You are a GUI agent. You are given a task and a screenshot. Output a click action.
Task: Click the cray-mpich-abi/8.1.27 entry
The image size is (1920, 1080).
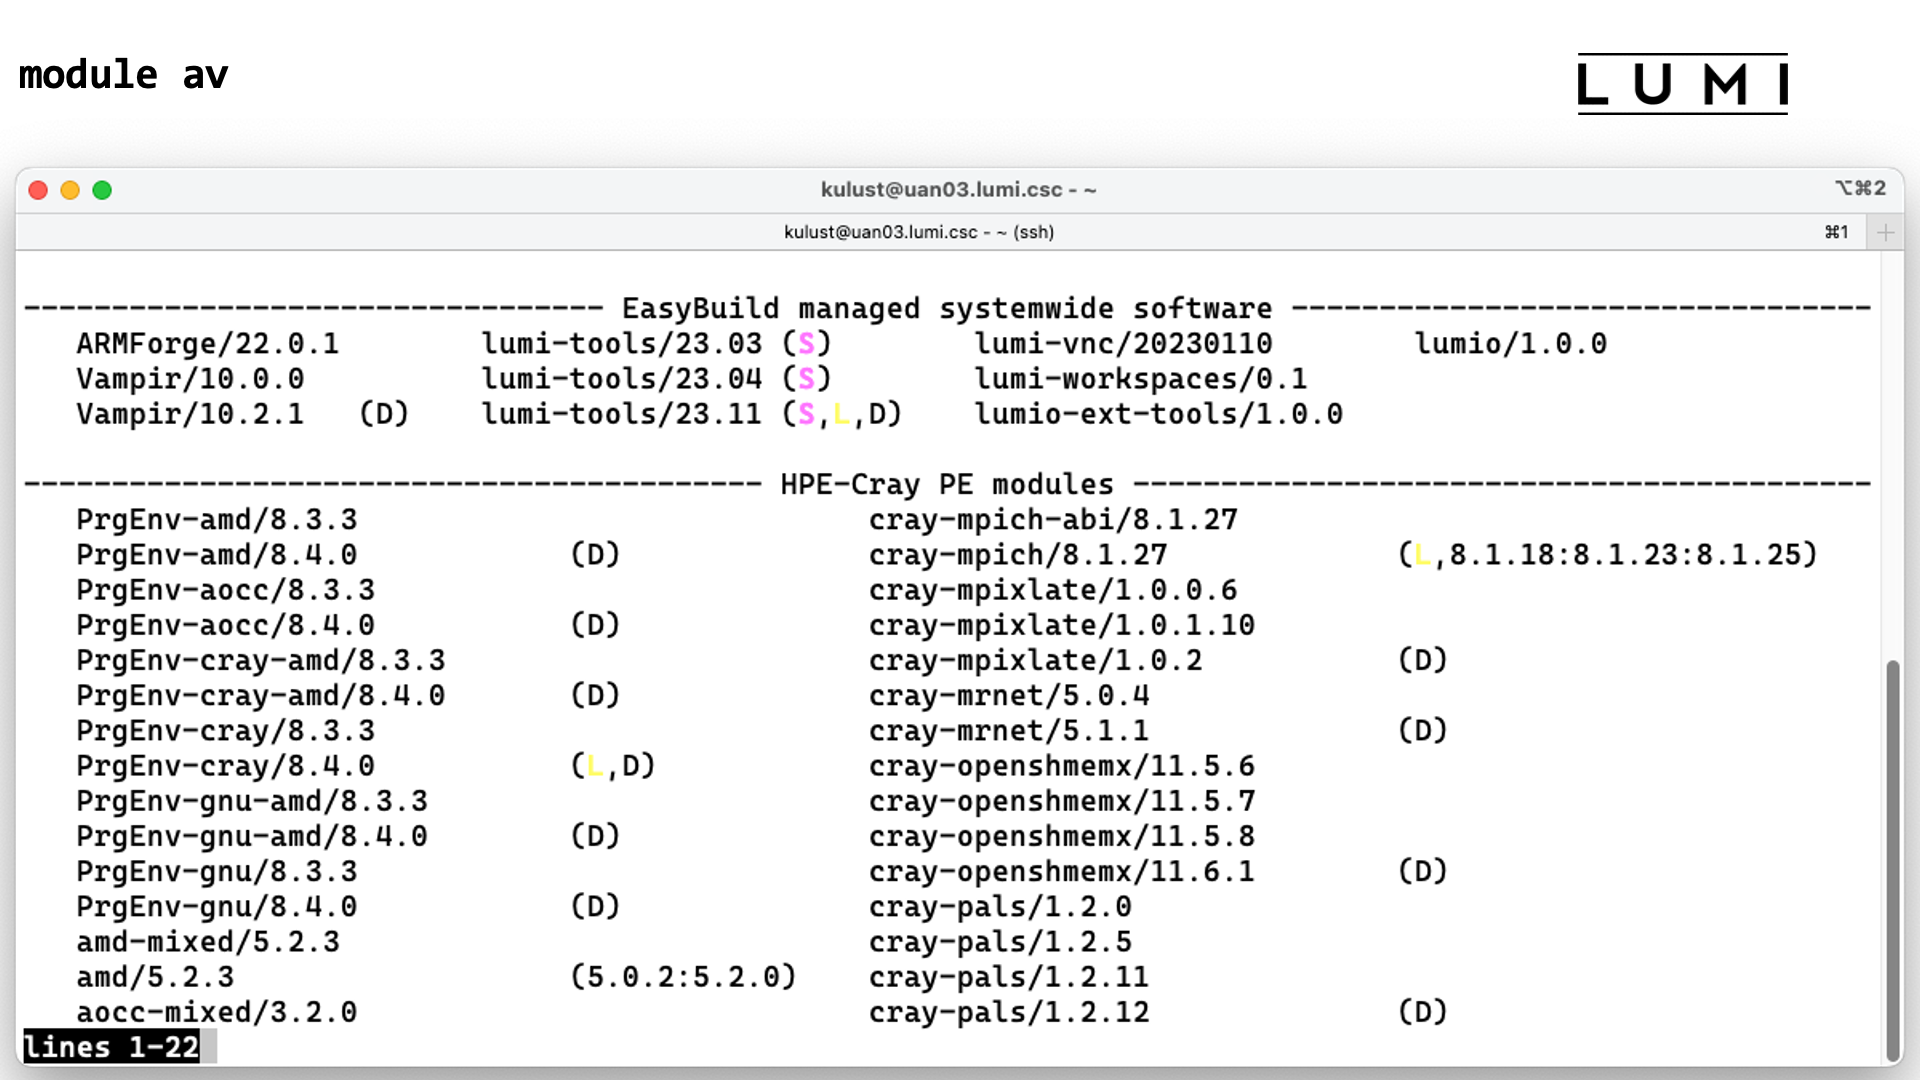[1053, 520]
